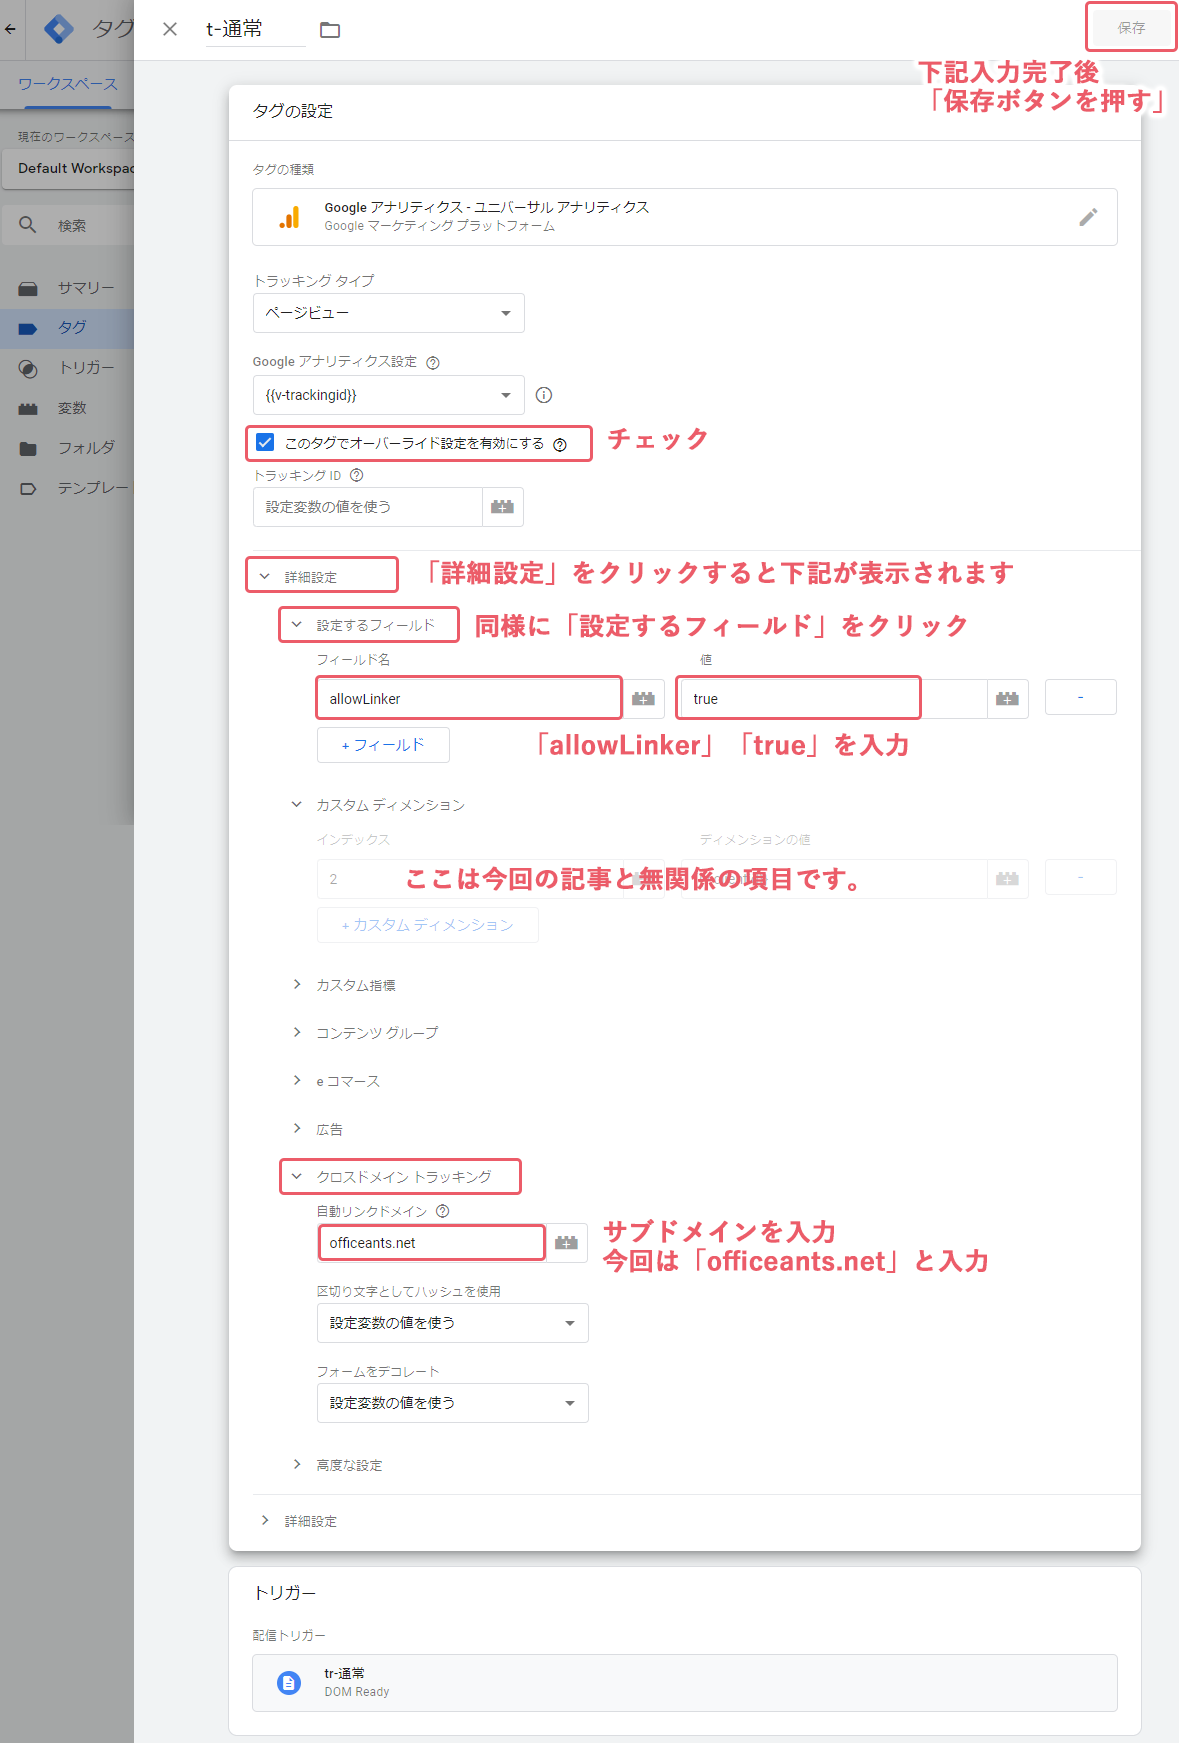Viewport: 1179px width, 1743px height.
Task: Remove the allowLinker field row with minus button
Action: tap(1081, 697)
